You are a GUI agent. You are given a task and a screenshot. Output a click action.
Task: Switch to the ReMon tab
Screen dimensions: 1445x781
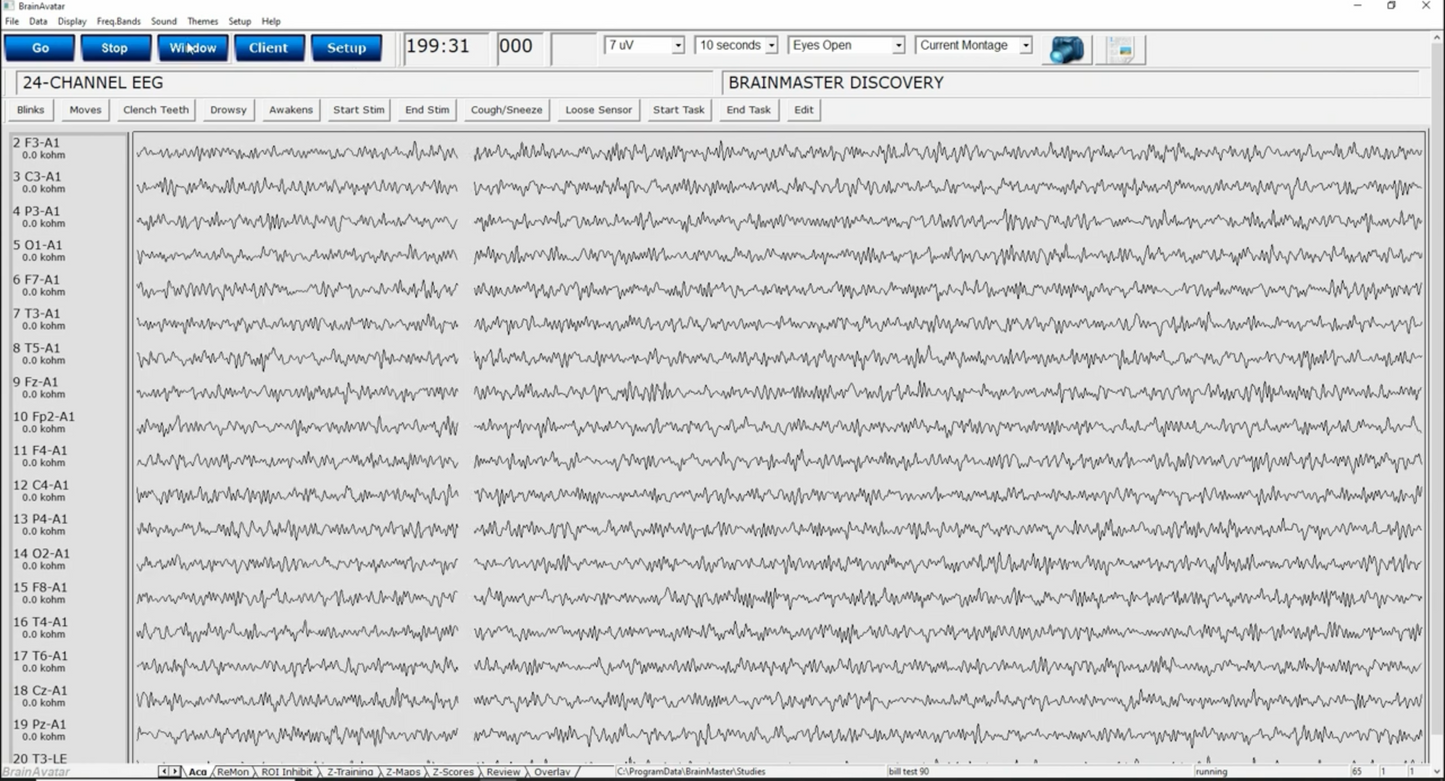pyautogui.click(x=233, y=772)
